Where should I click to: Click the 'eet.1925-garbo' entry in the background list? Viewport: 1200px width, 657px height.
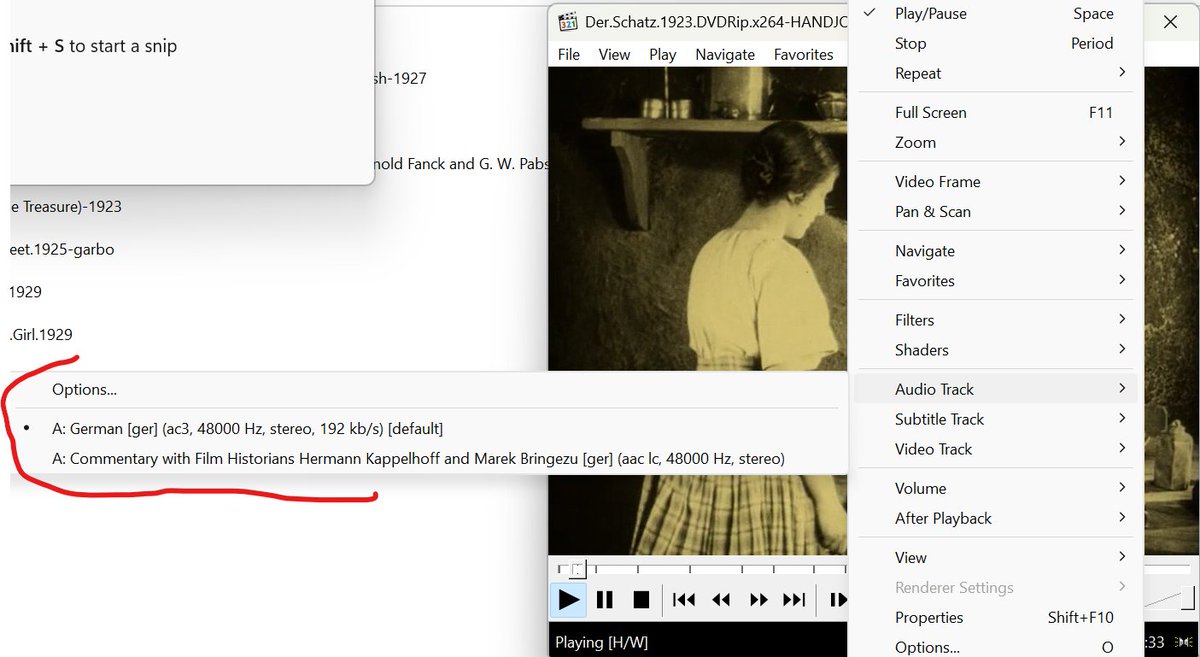tap(62, 249)
